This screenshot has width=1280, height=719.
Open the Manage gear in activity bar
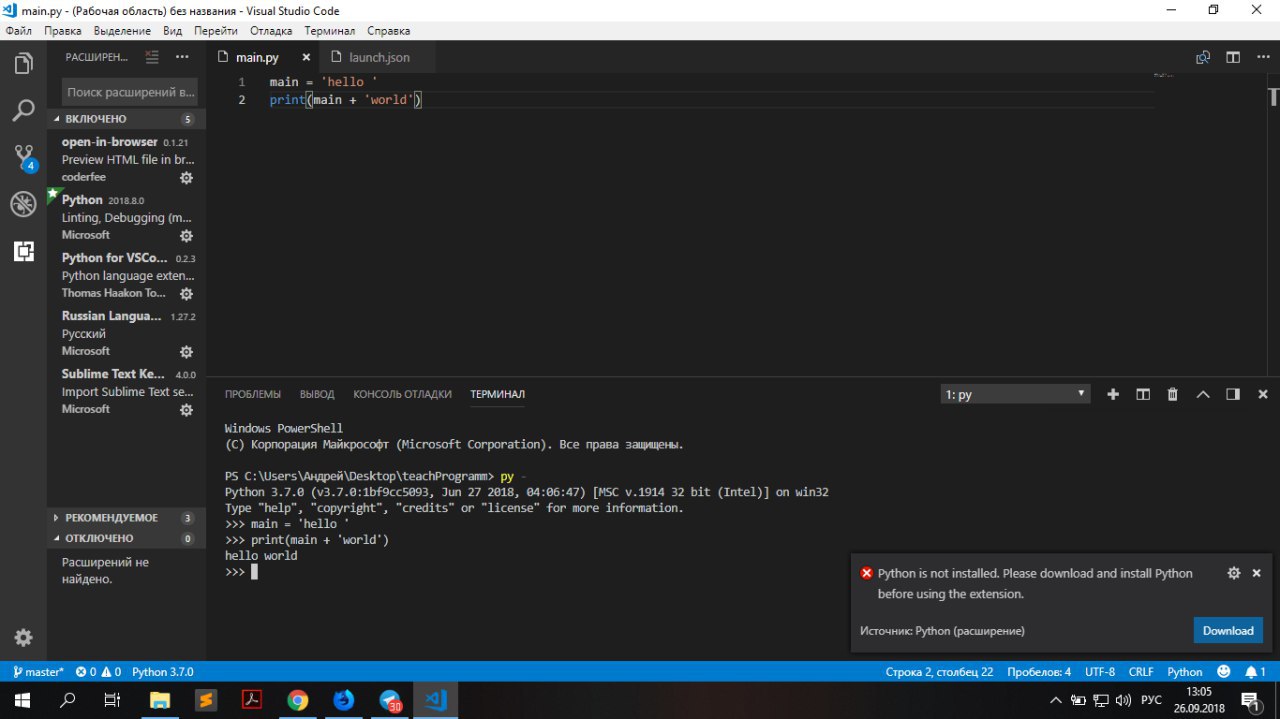tap(23, 637)
